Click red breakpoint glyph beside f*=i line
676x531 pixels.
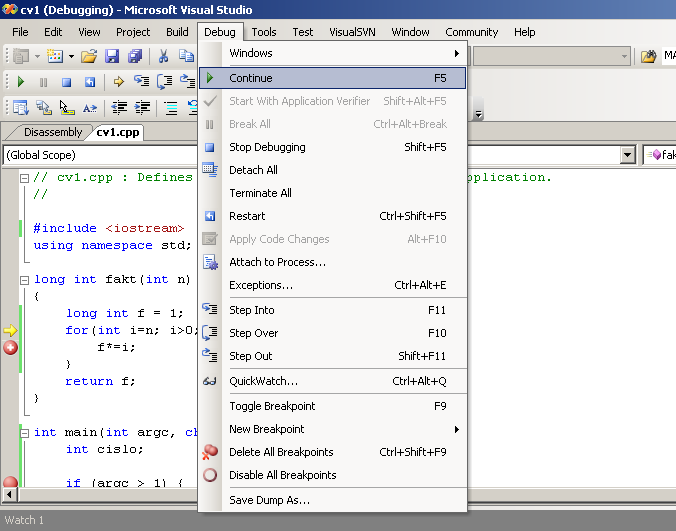coord(10,347)
